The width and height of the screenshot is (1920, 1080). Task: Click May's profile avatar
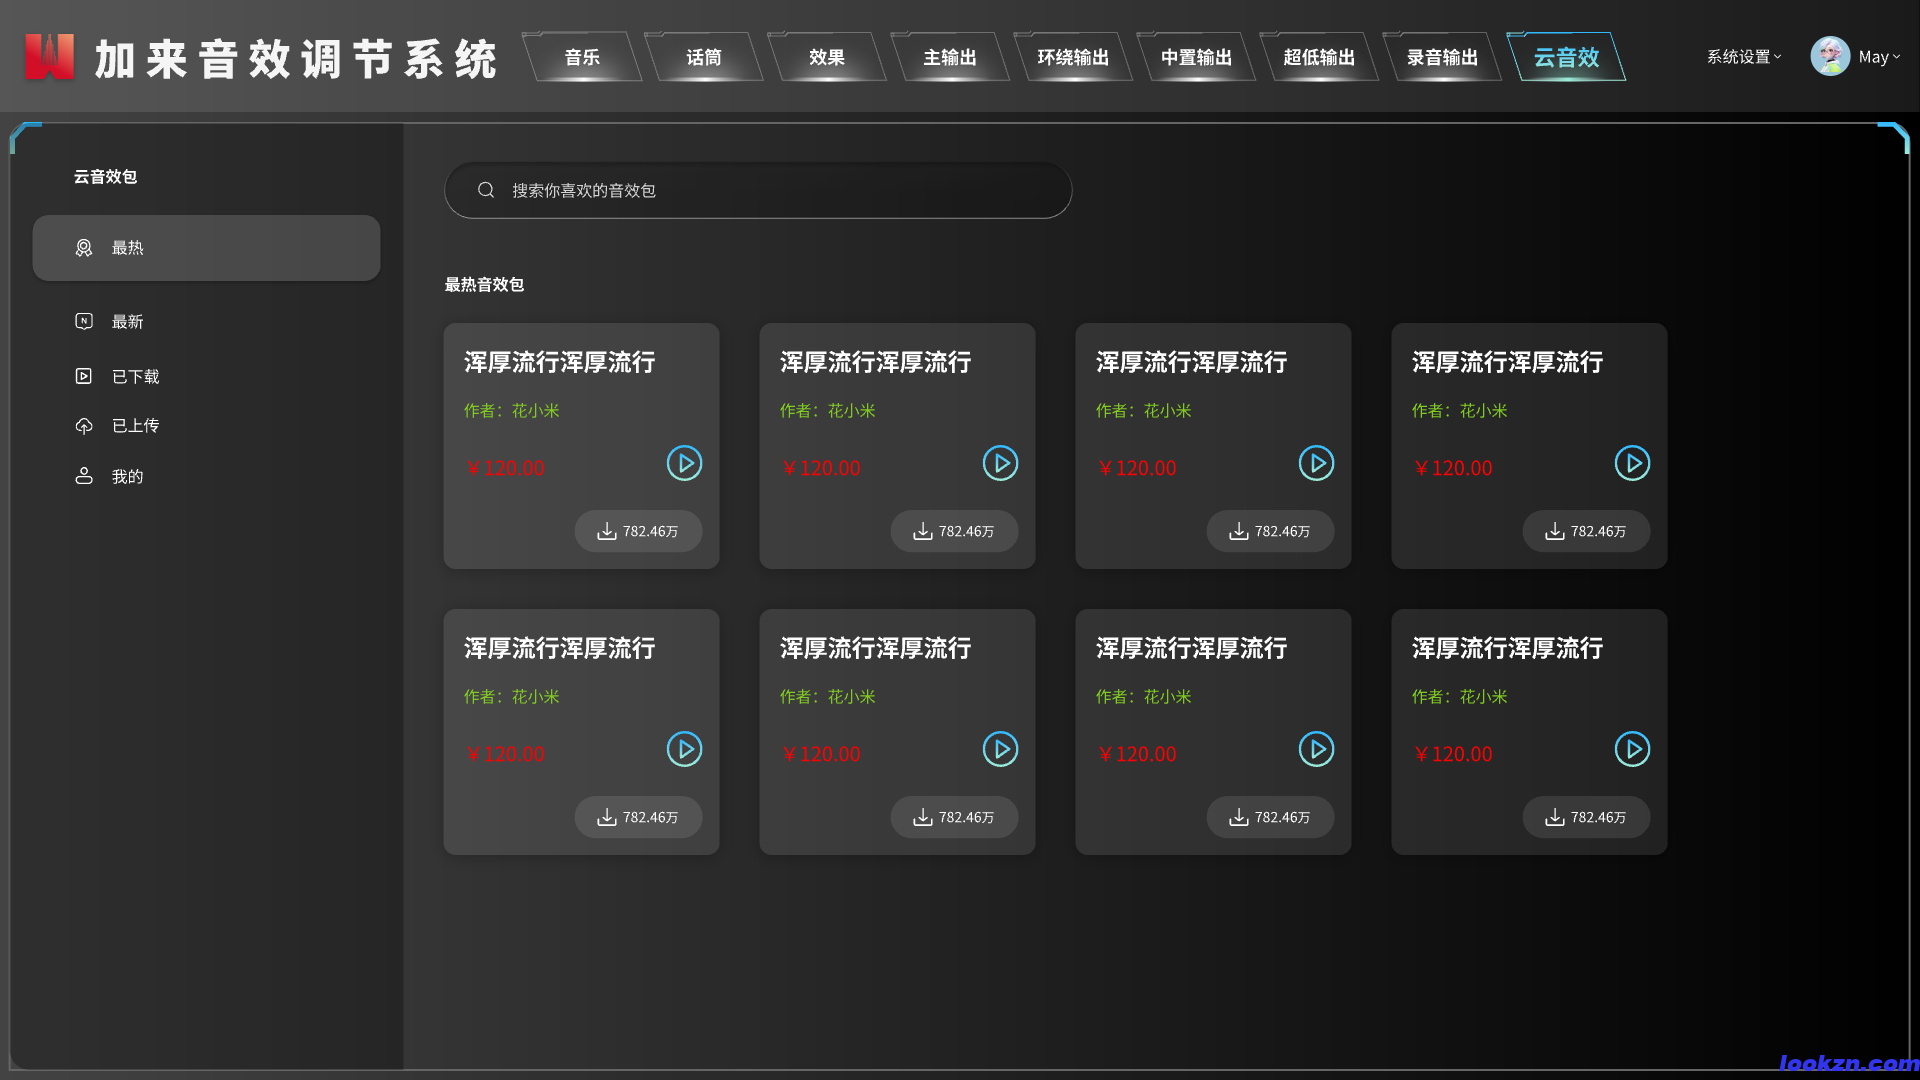pyautogui.click(x=1830, y=56)
